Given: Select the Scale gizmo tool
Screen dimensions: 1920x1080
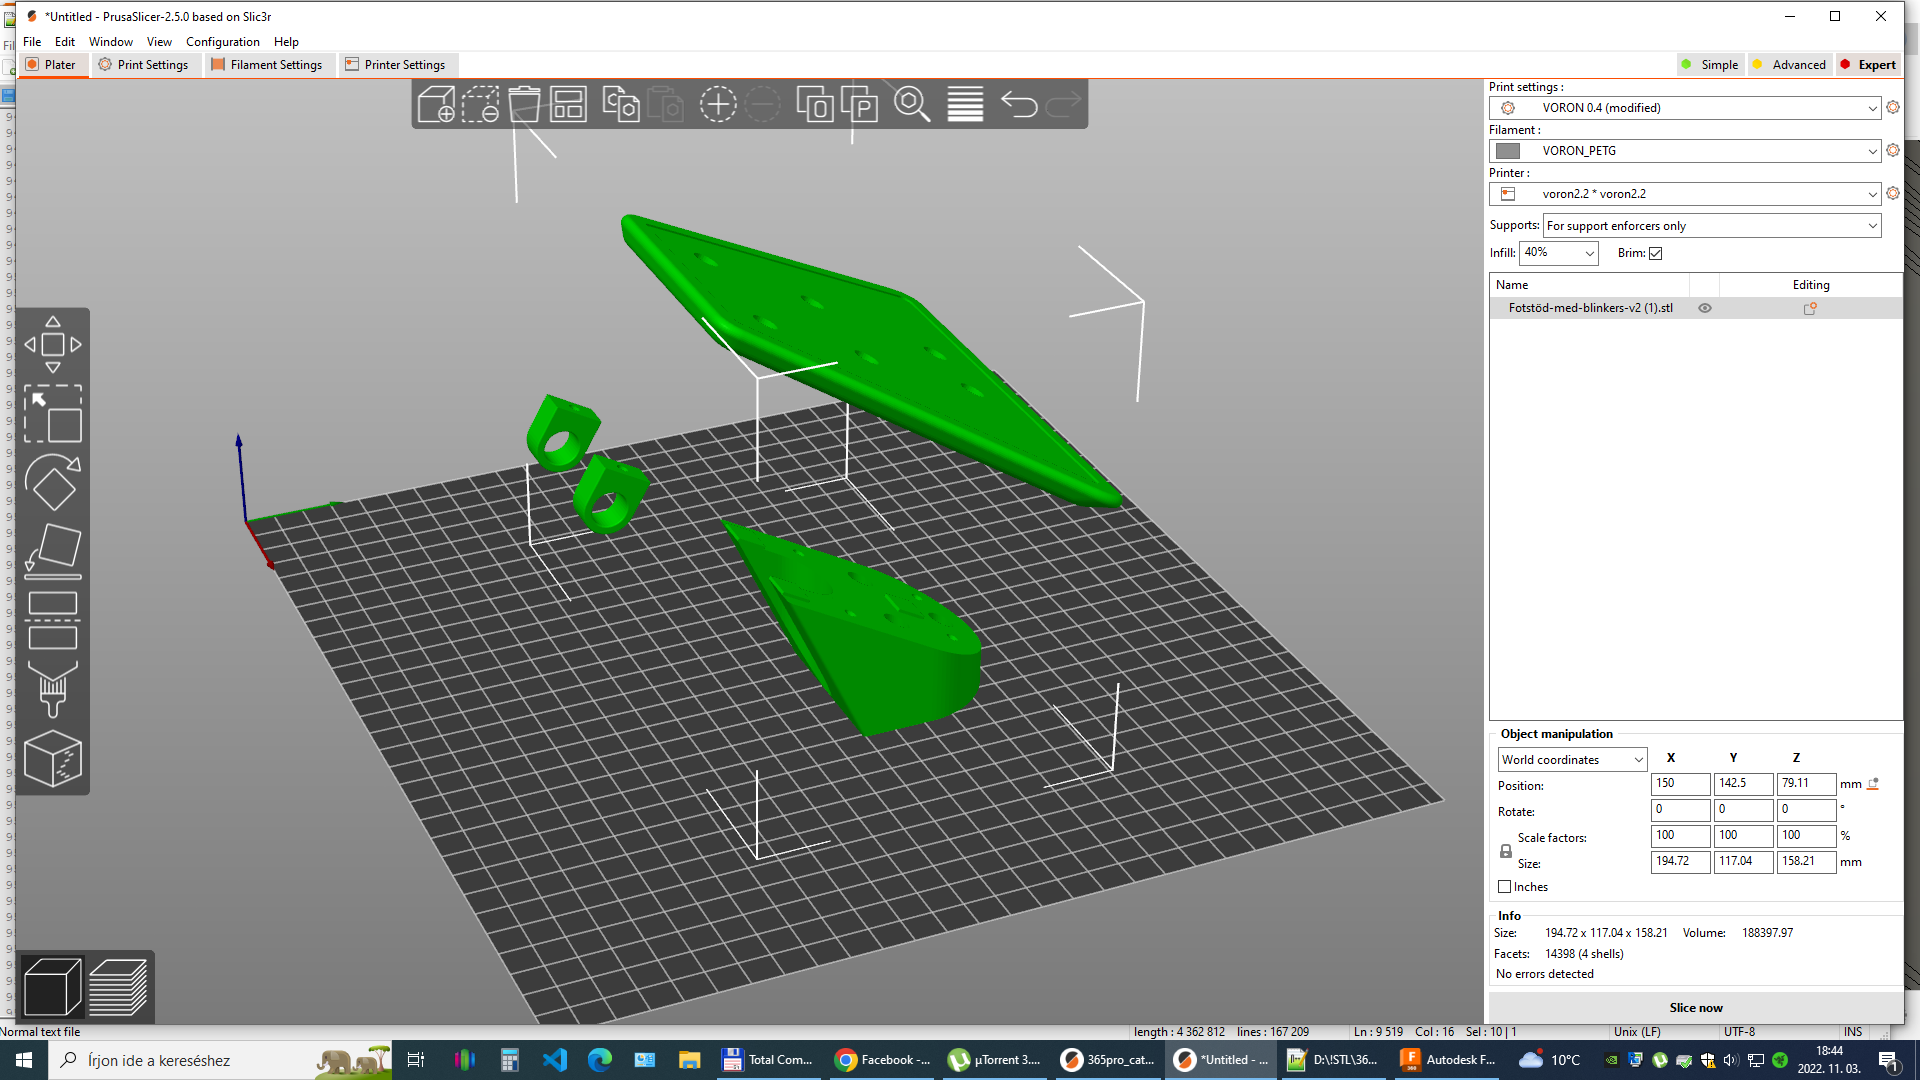Looking at the screenshot, I should [53, 414].
